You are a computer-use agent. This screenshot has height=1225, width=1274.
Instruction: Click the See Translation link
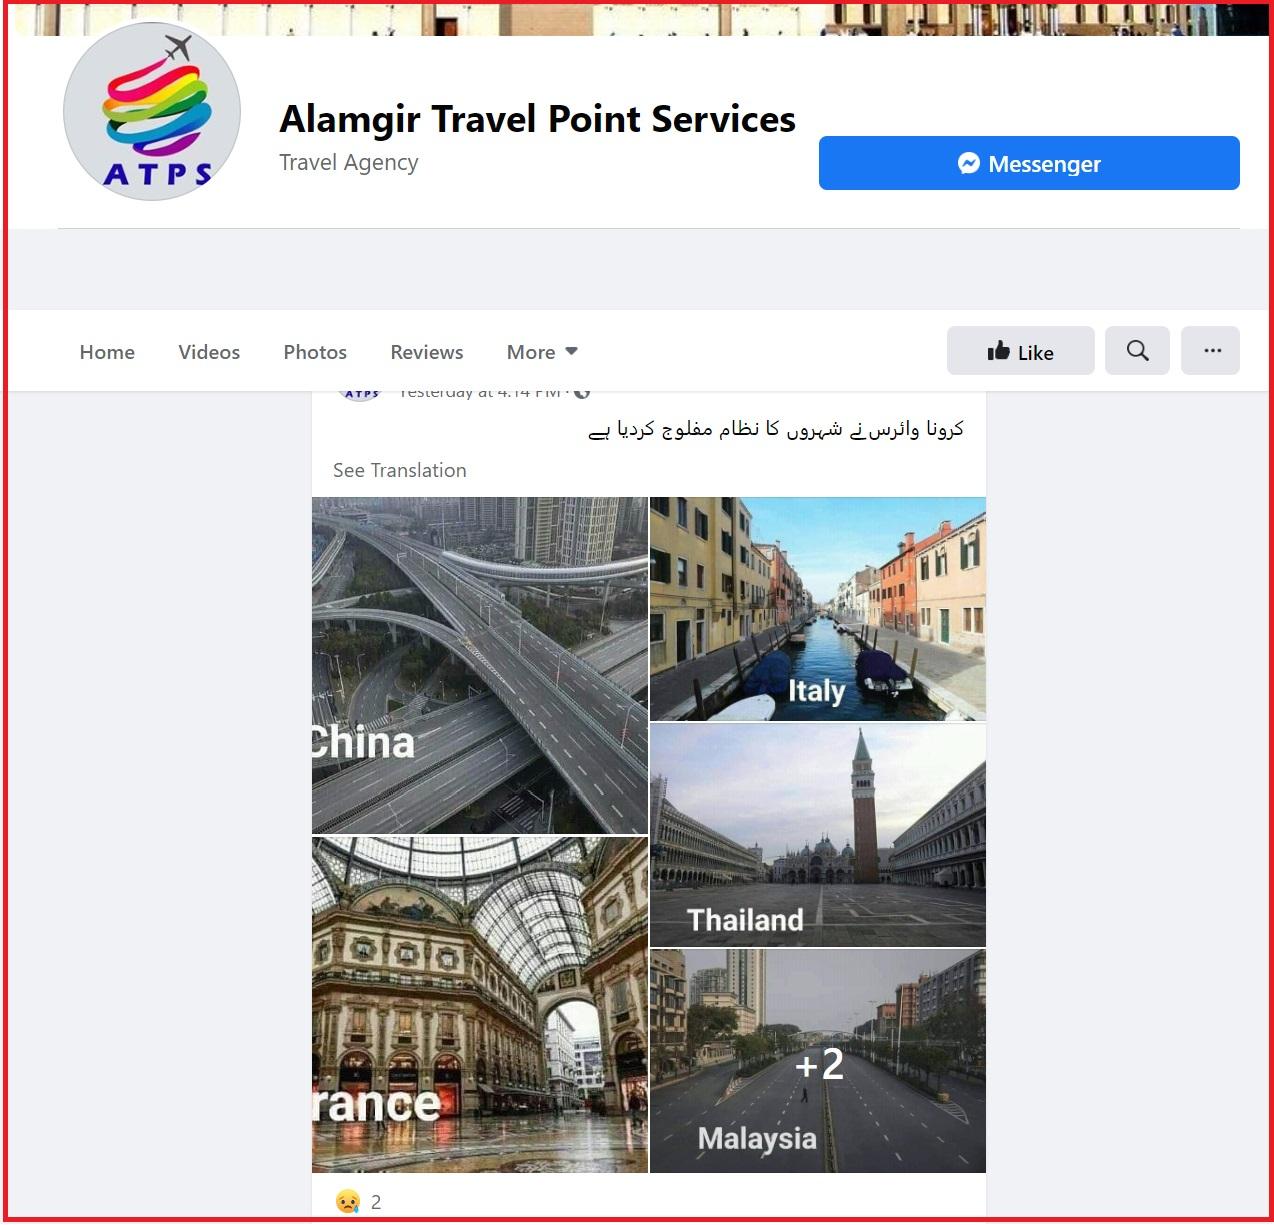point(400,470)
